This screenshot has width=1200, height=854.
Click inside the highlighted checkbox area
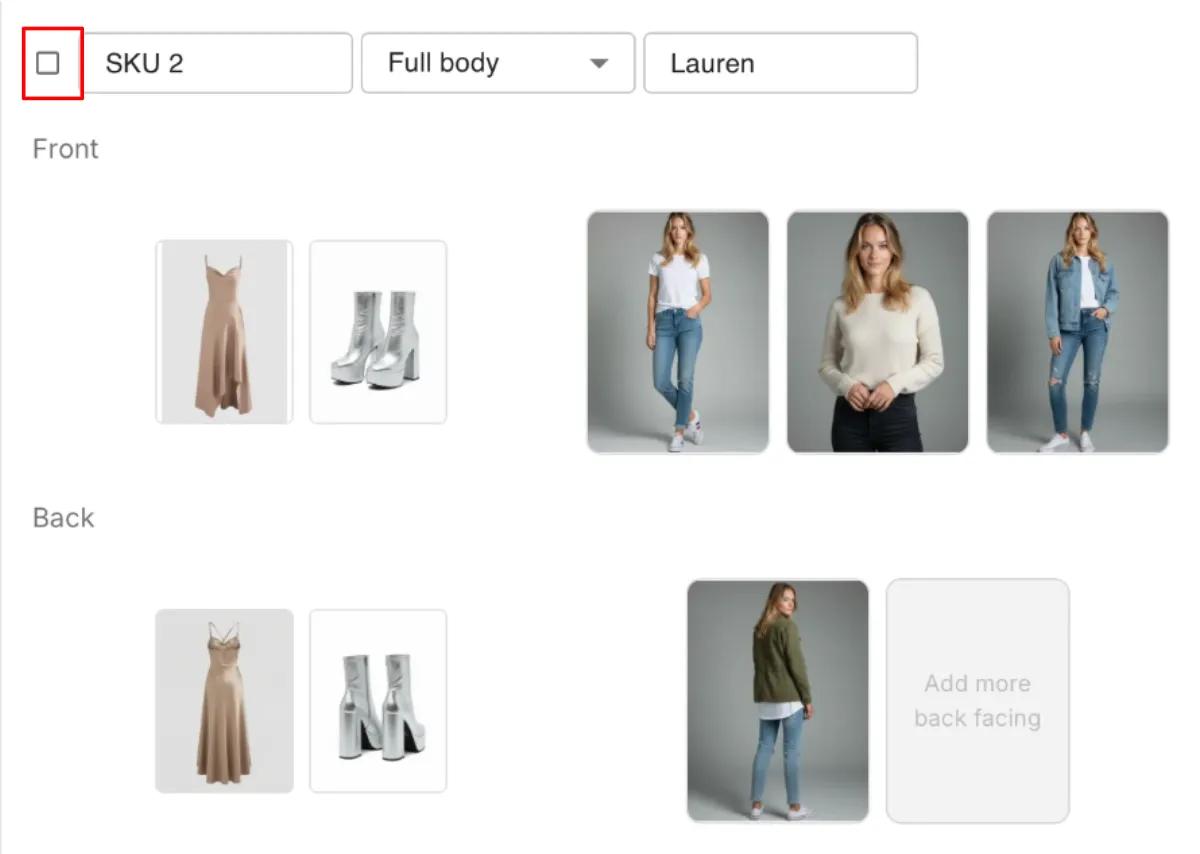pos(48,62)
